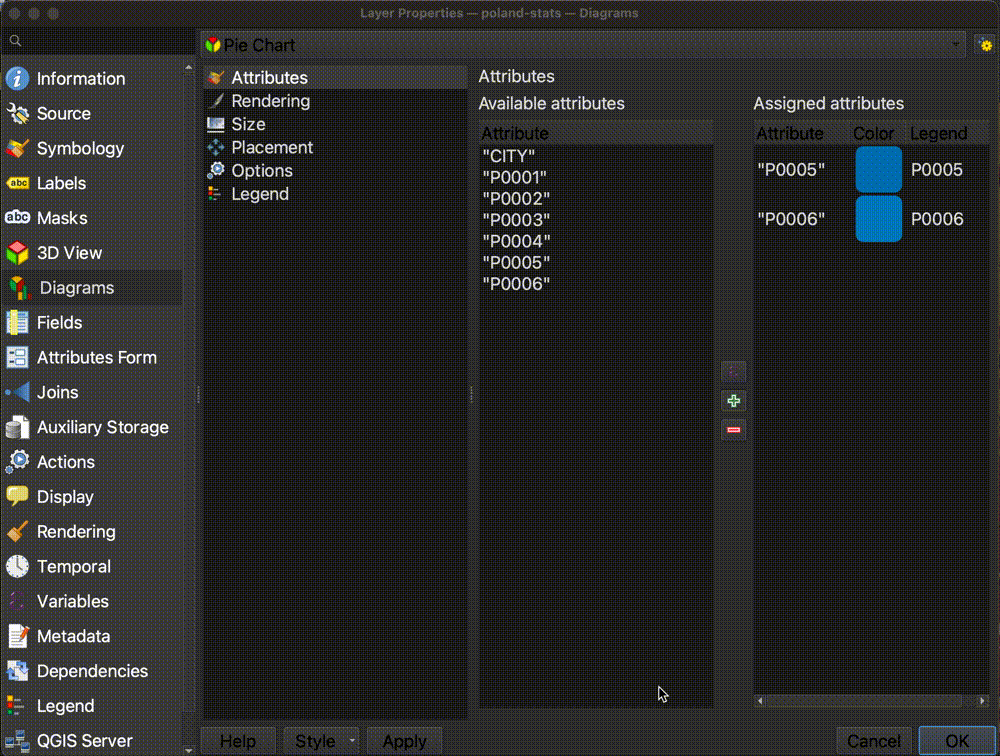Select the 3D View cube icon
The image size is (1000, 756).
click(x=17, y=253)
